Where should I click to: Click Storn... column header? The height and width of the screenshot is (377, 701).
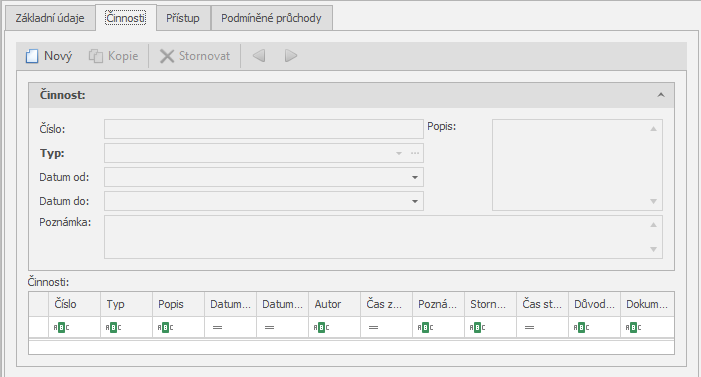[490, 304]
